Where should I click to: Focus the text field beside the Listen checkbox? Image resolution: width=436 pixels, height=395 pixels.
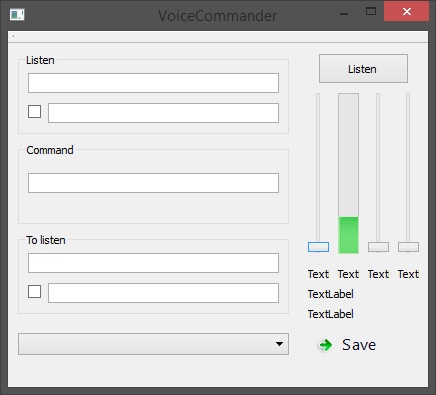pos(163,113)
